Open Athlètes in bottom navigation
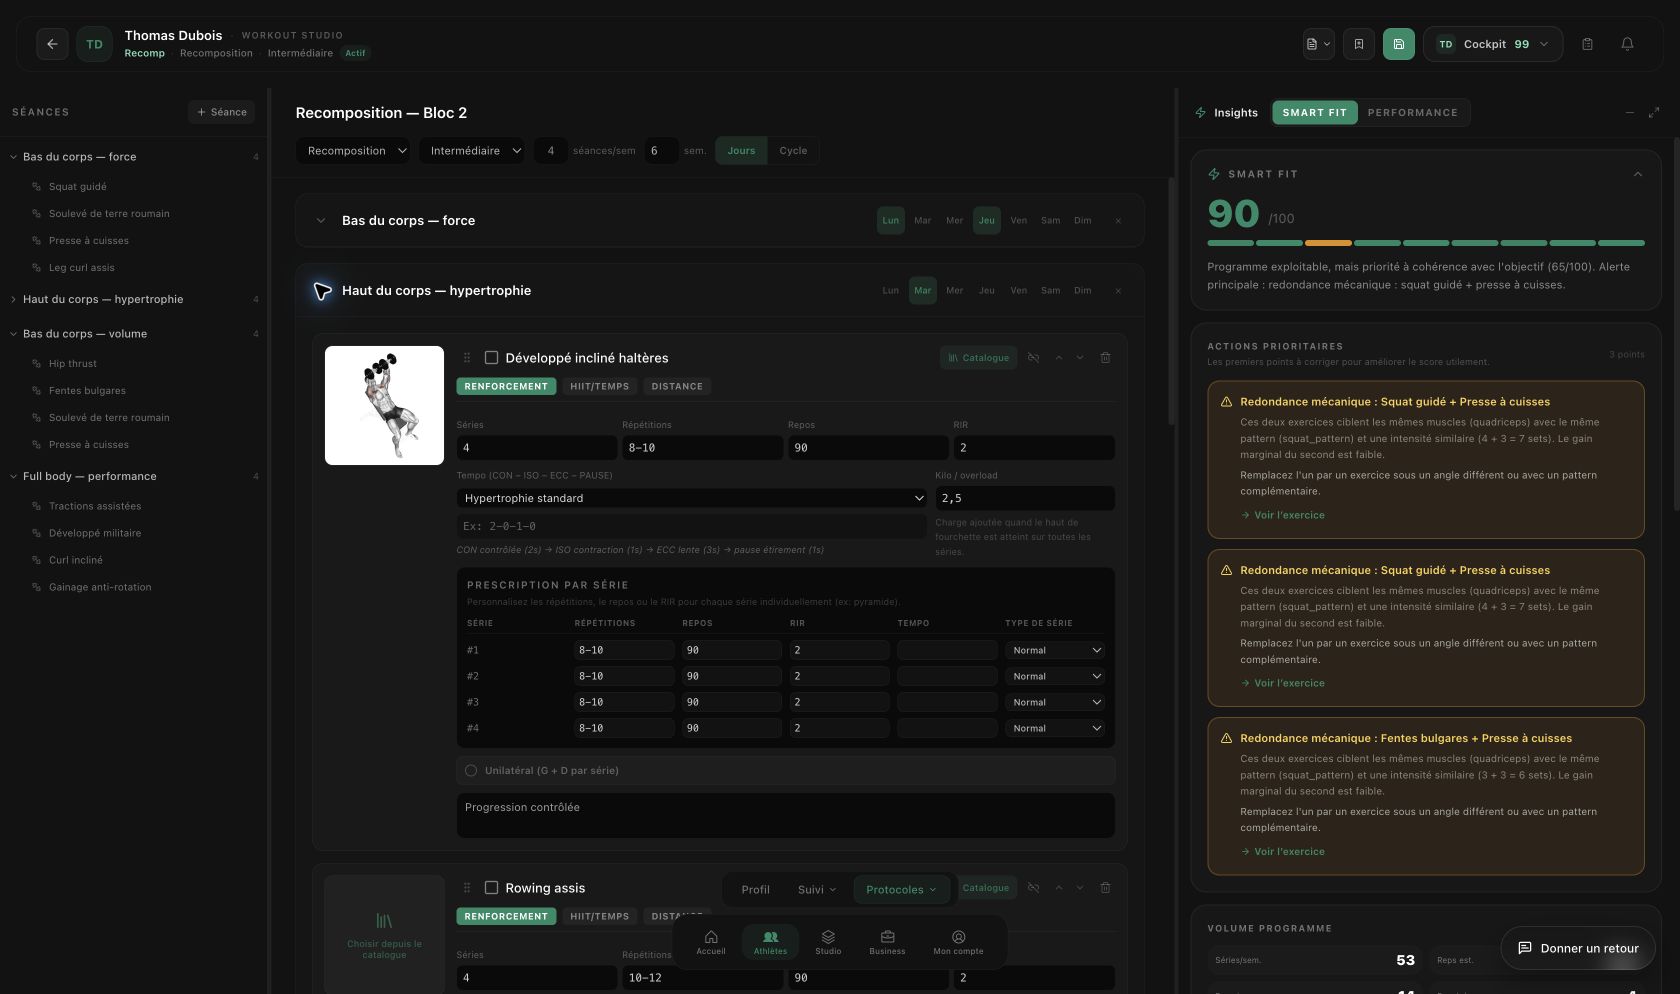Screen dimensions: 1680x994 pyautogui.click(x=770, y=942)
